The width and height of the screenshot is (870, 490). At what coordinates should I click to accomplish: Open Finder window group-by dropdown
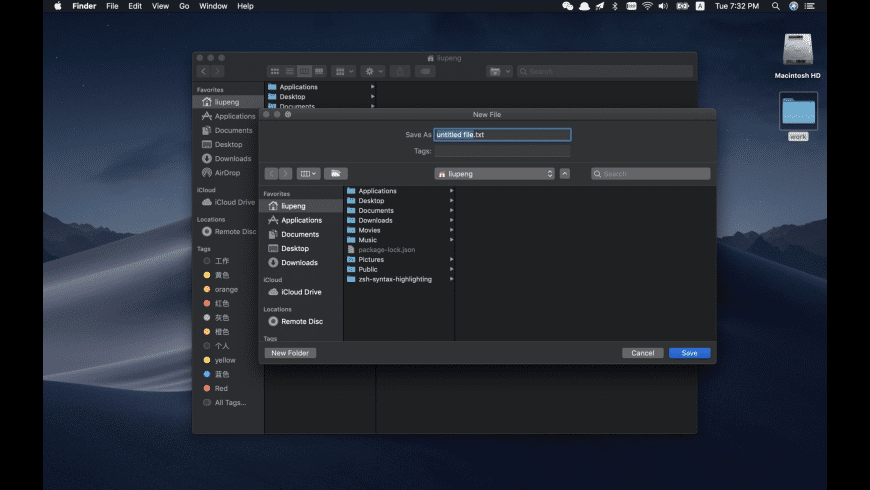[344, 71]
